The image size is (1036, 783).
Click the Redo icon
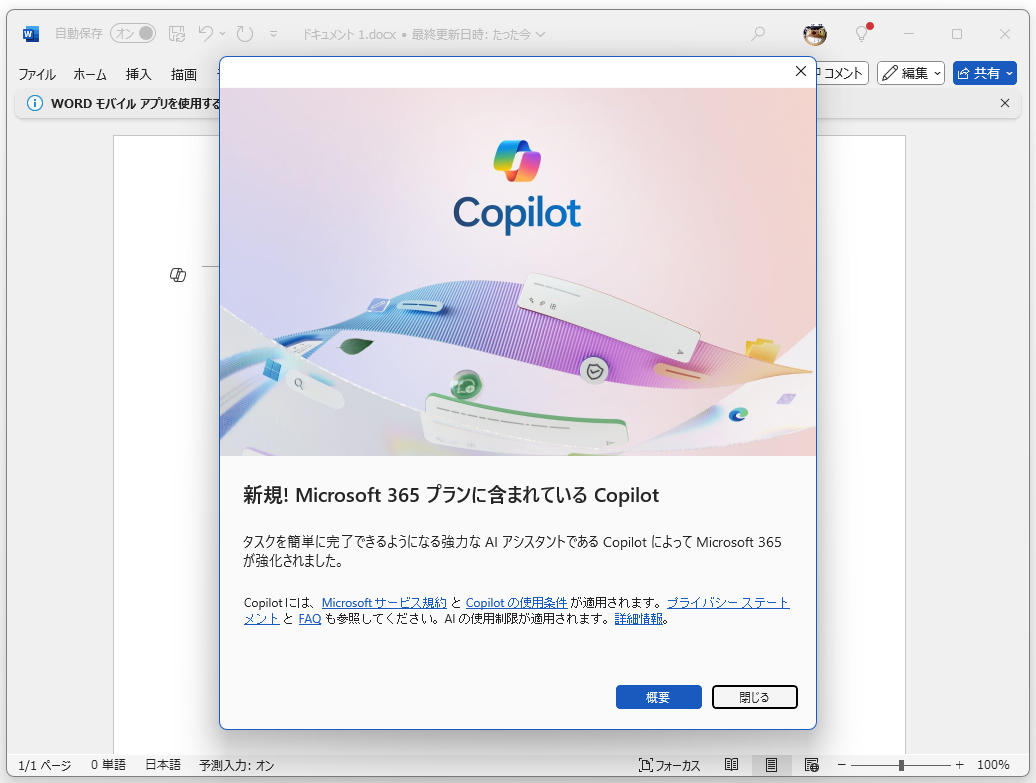pyautogui.click(x=245, y=33)
